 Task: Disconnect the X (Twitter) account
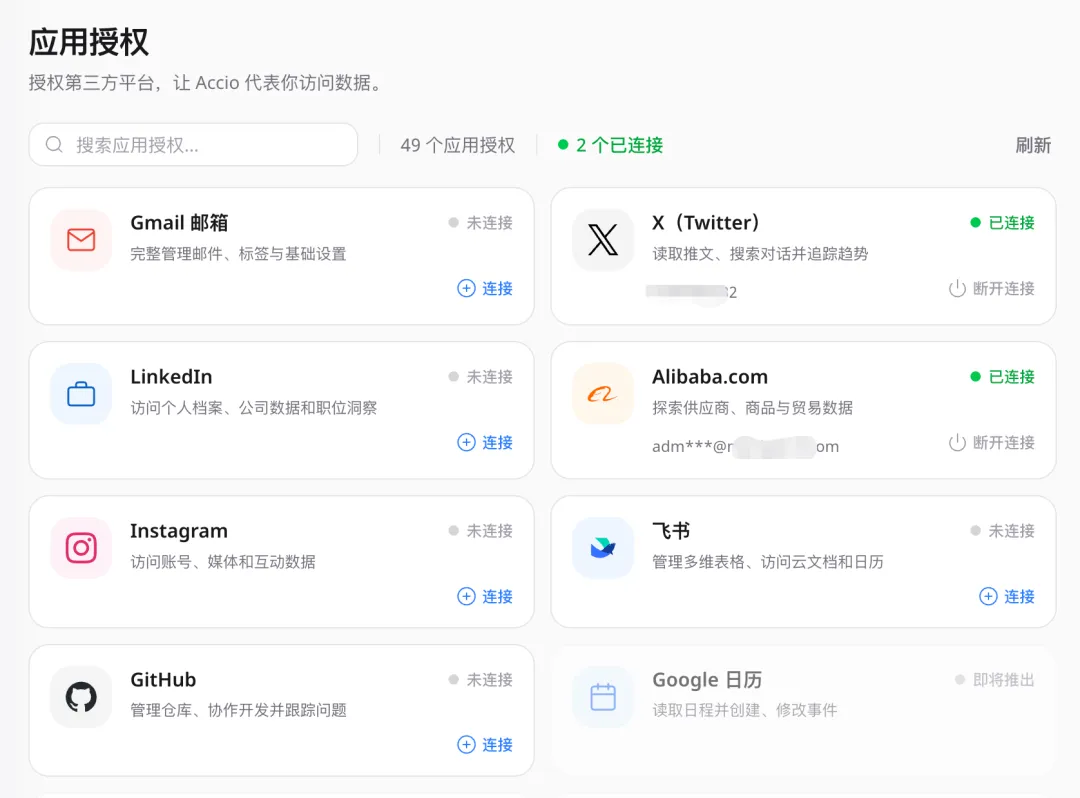coord(992,289)
